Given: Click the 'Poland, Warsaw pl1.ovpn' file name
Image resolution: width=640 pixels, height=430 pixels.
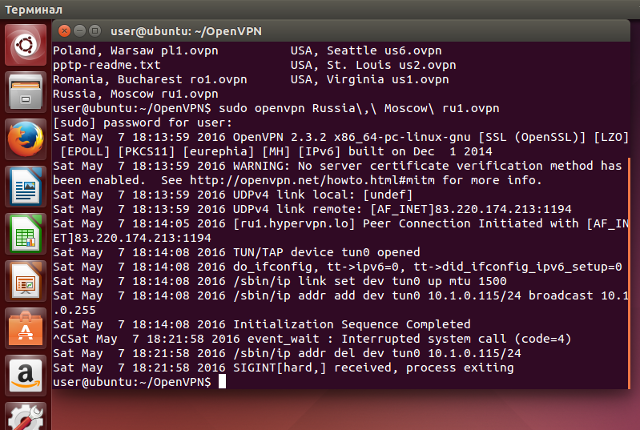Looking at the screenshot, I should click(x=136, y=51).
